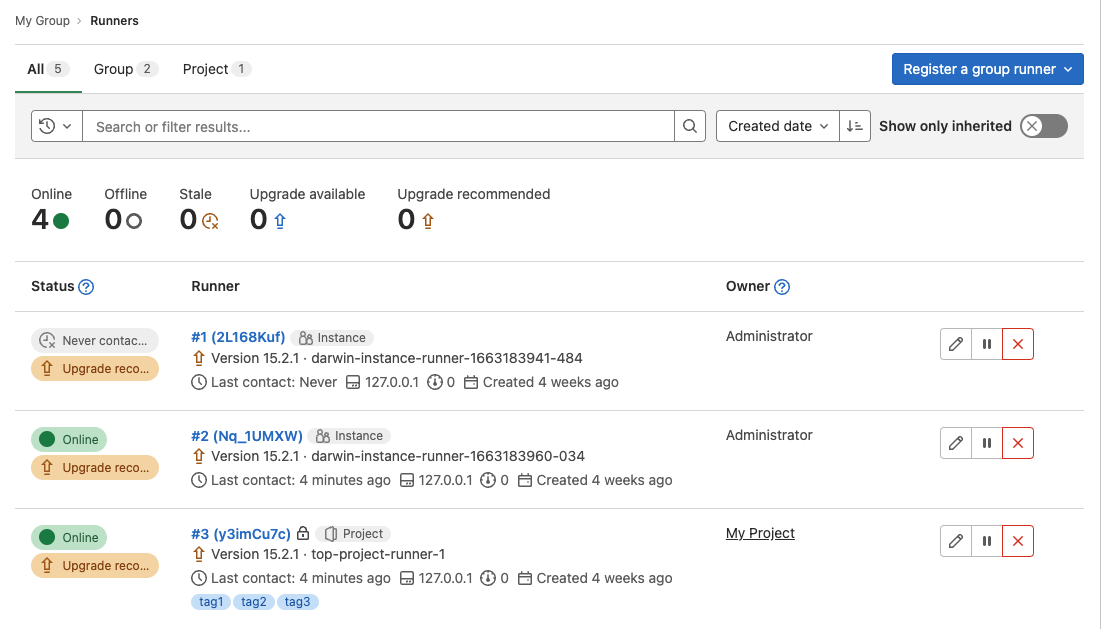Switch to the Project runners tab
Screen dimensions: 1101x629
(216, 69)
